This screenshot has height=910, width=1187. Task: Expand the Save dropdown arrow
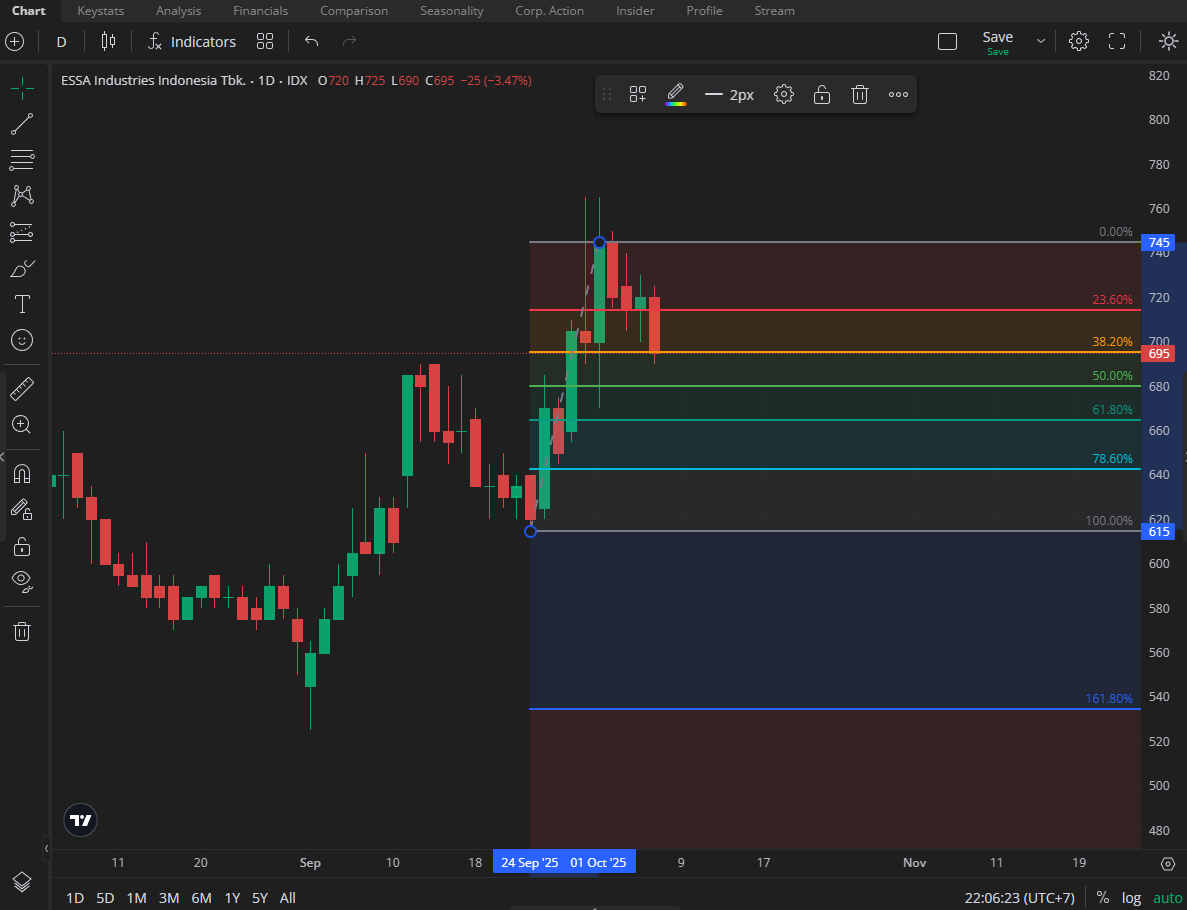[x=1041, y=42]
